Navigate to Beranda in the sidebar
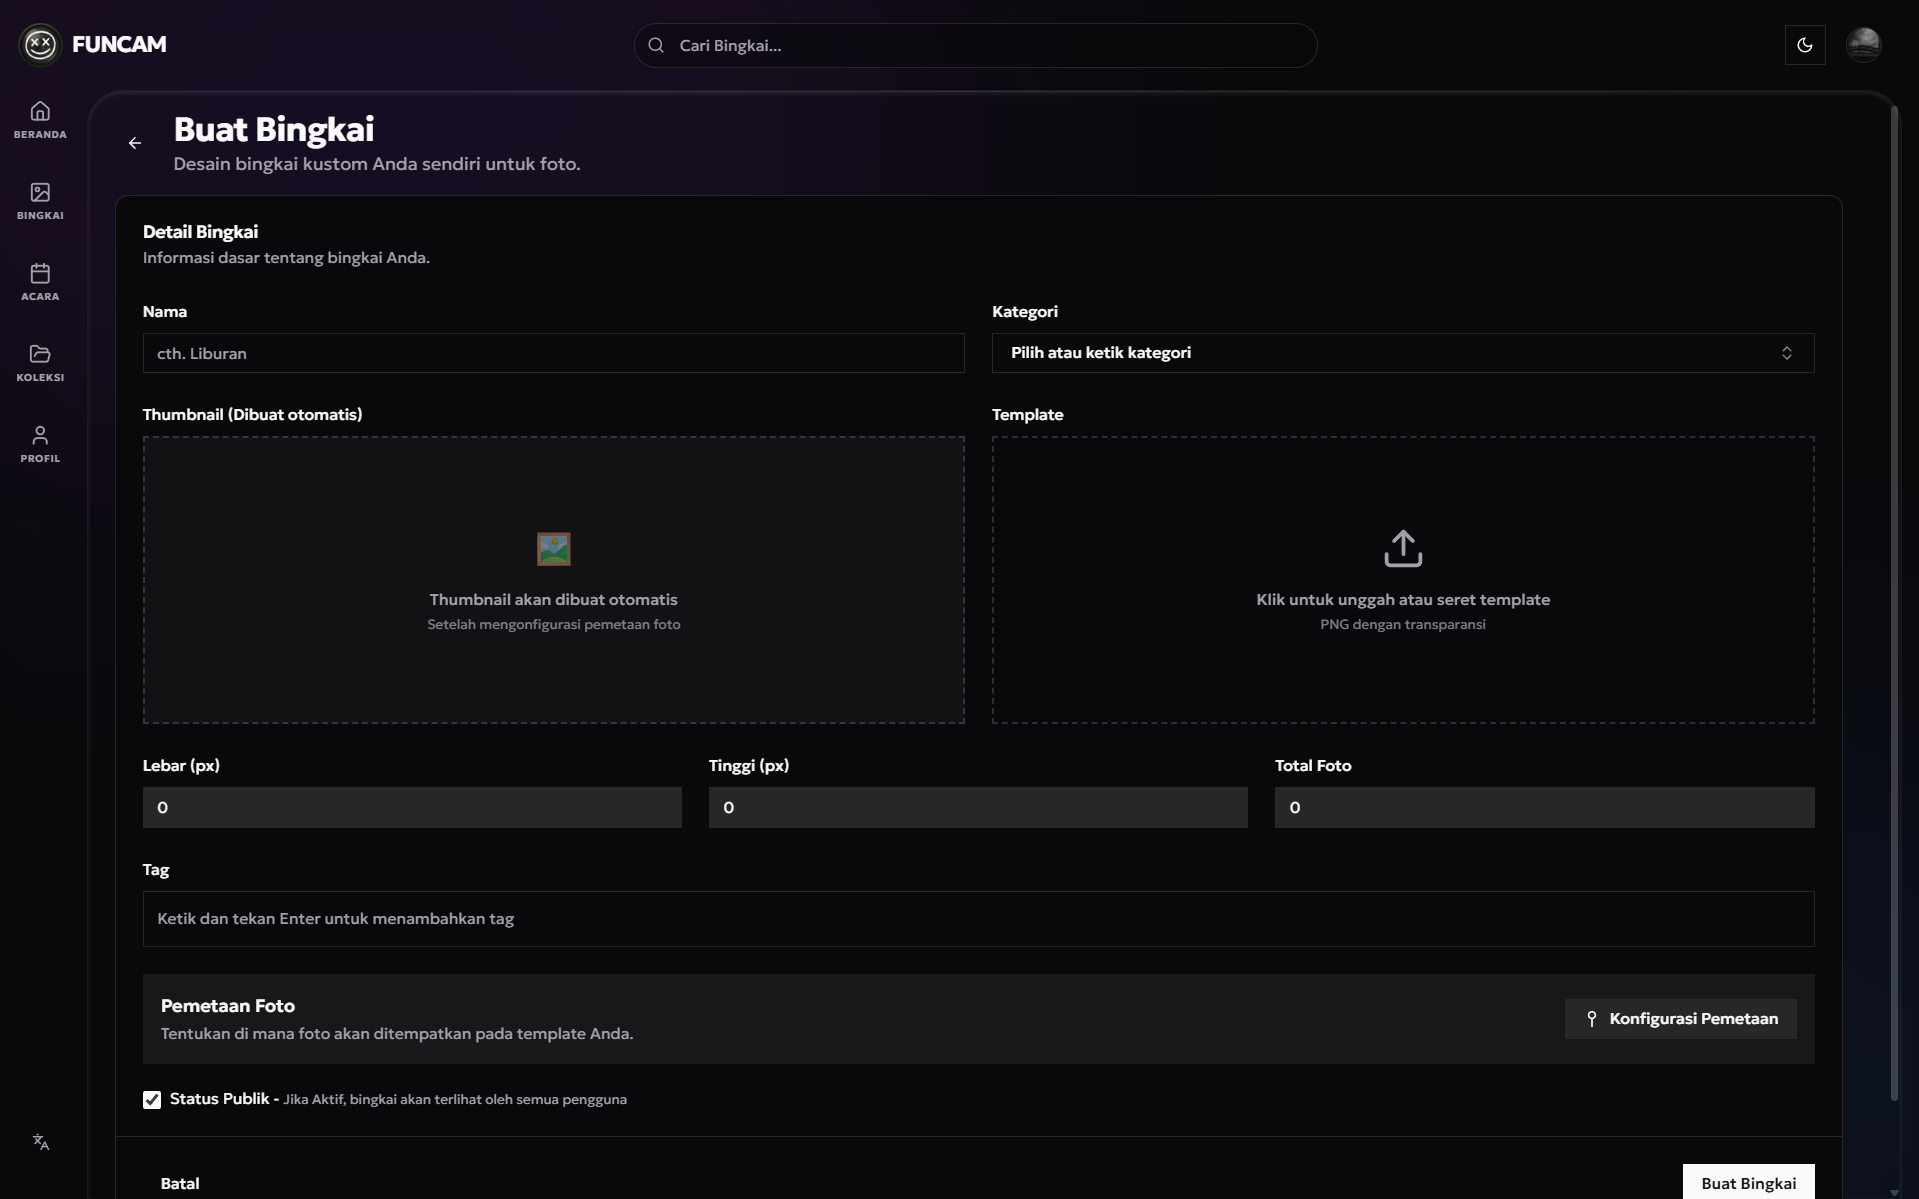 40,119
